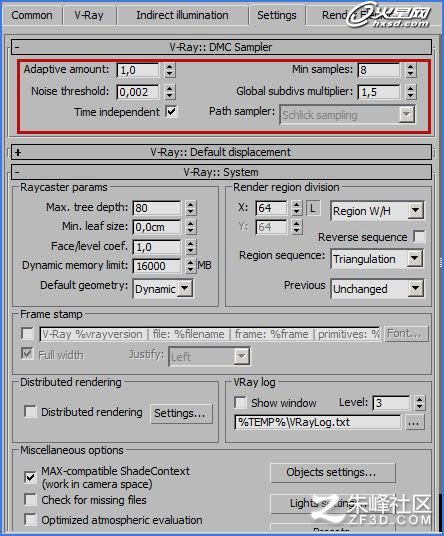444x536 pixels.
Task: Toggle the Full width checkbox
Action: click(x=27, y=353)
